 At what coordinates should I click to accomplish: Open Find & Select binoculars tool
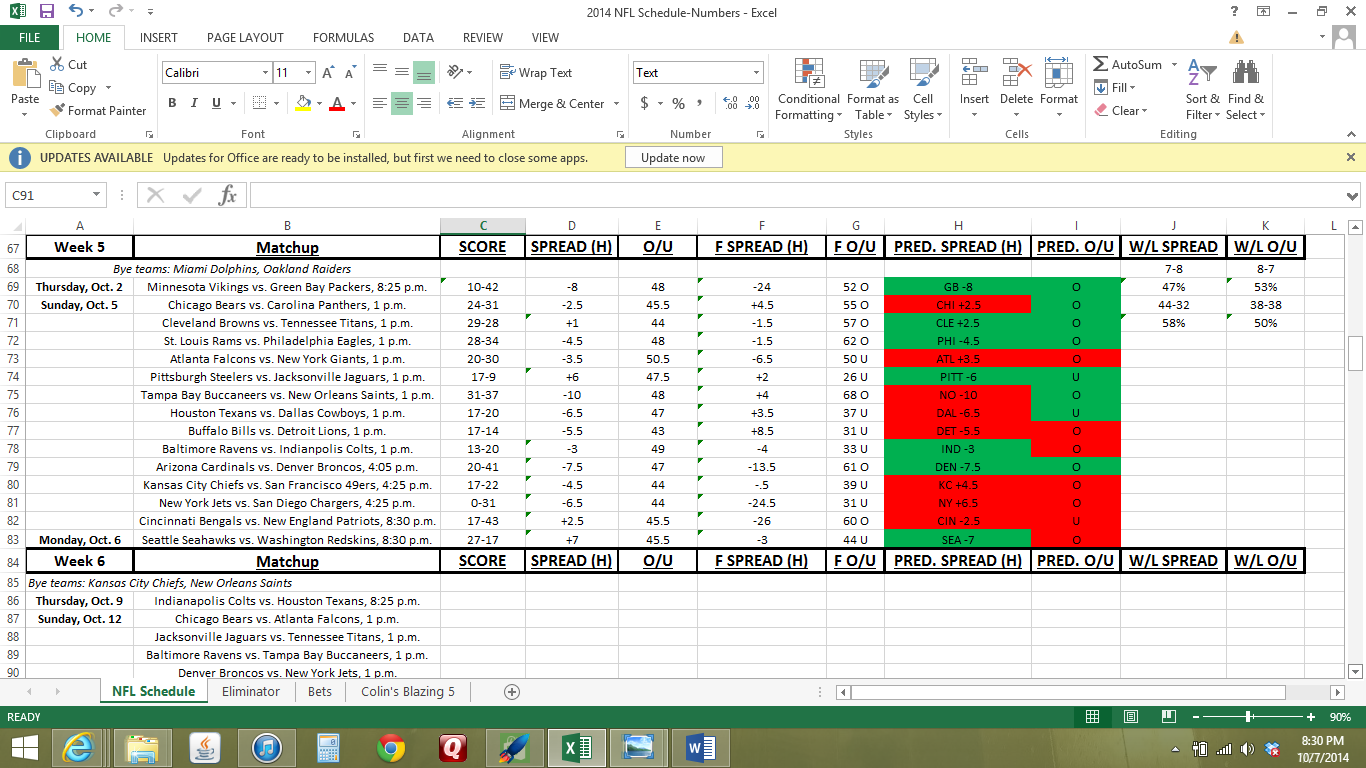[x=1245, y=90]
